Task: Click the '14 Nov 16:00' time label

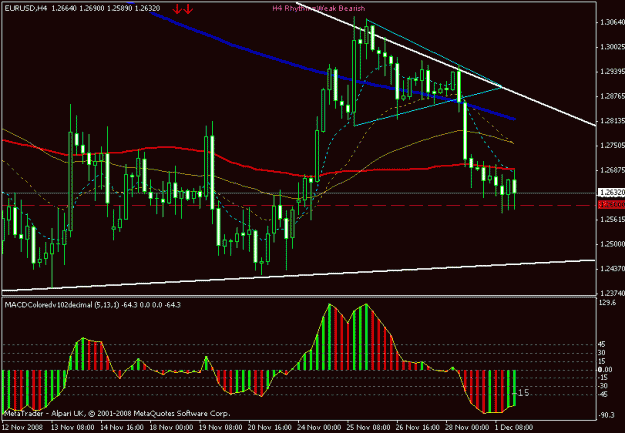Action: (121, 427)
